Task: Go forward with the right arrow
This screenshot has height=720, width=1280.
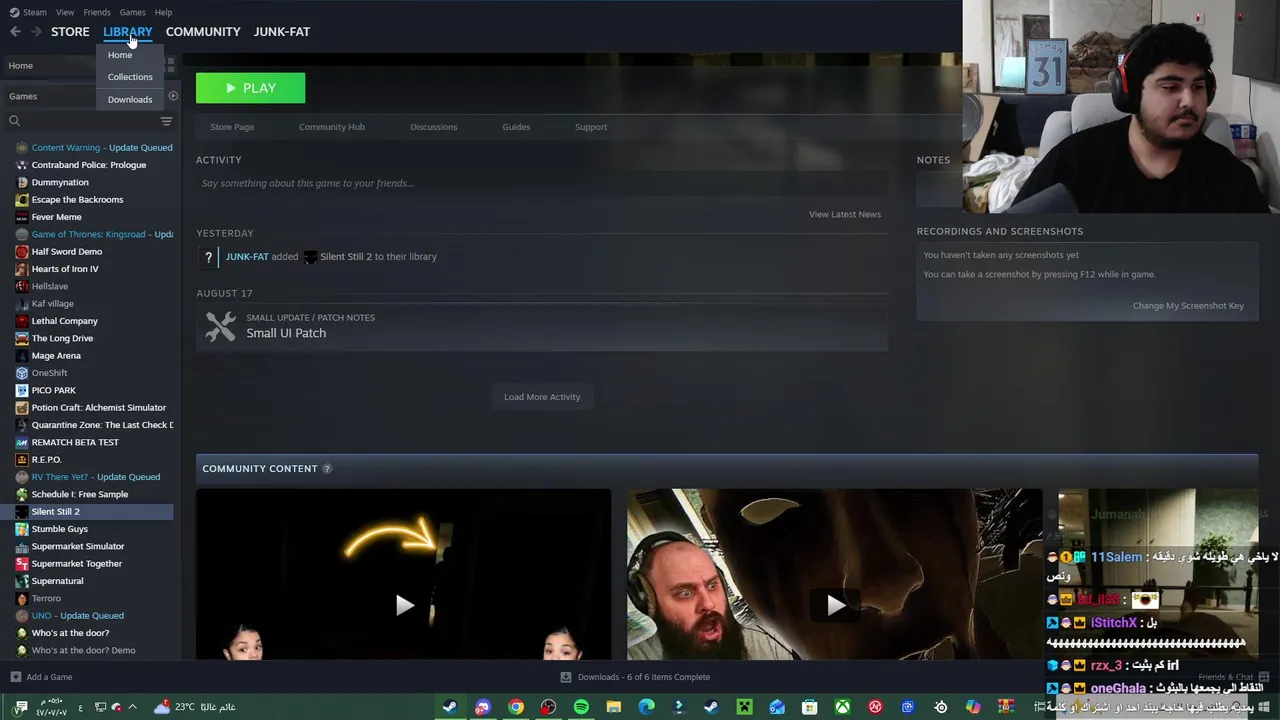Action: [x=36, y=32]
